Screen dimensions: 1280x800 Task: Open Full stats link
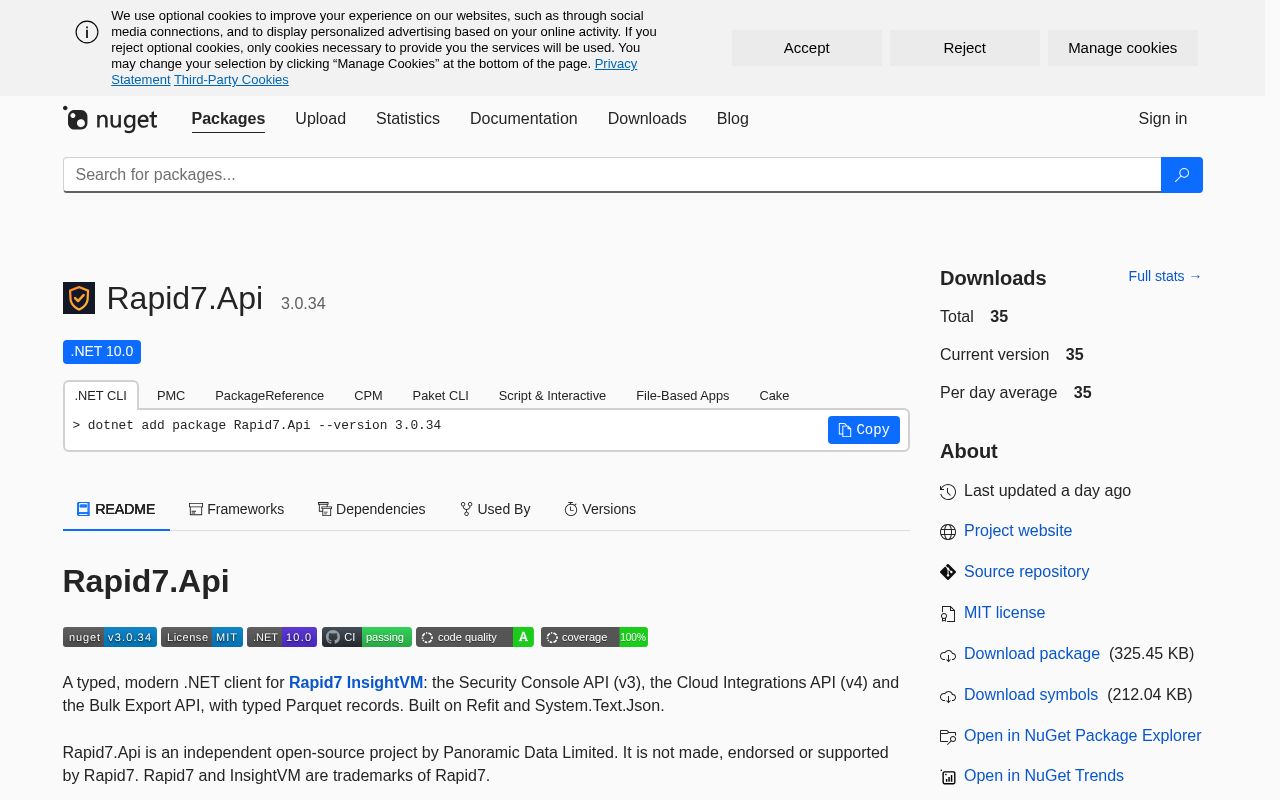pyautogui.click(x=1165, y=276)
